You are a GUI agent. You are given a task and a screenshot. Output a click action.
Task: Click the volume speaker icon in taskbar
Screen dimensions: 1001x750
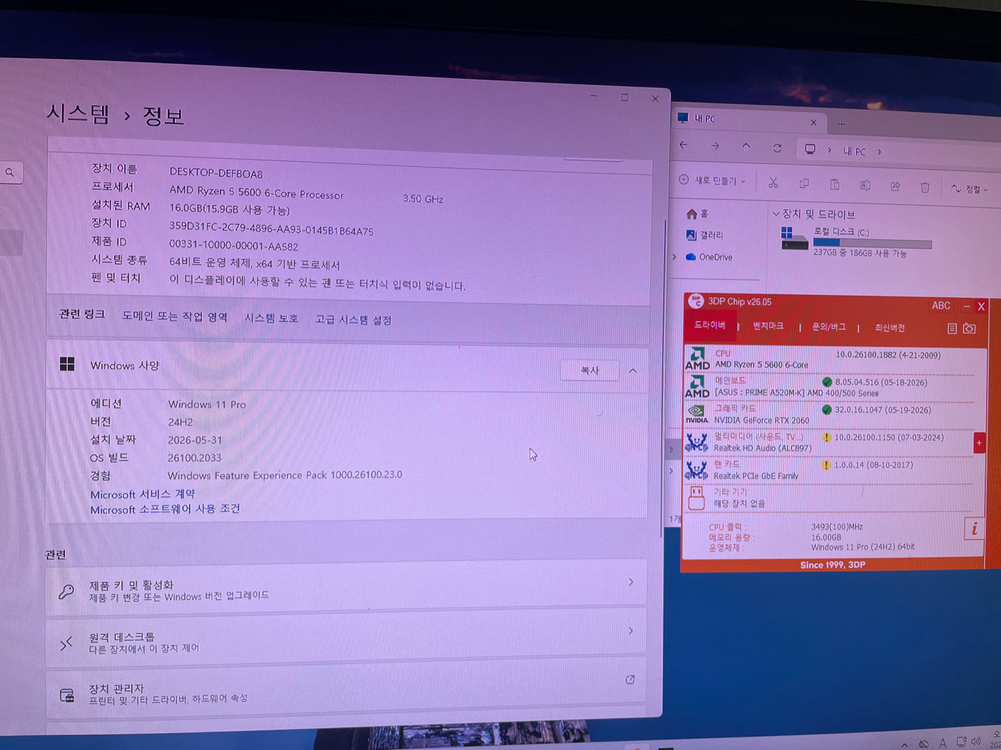click(975, 742)
